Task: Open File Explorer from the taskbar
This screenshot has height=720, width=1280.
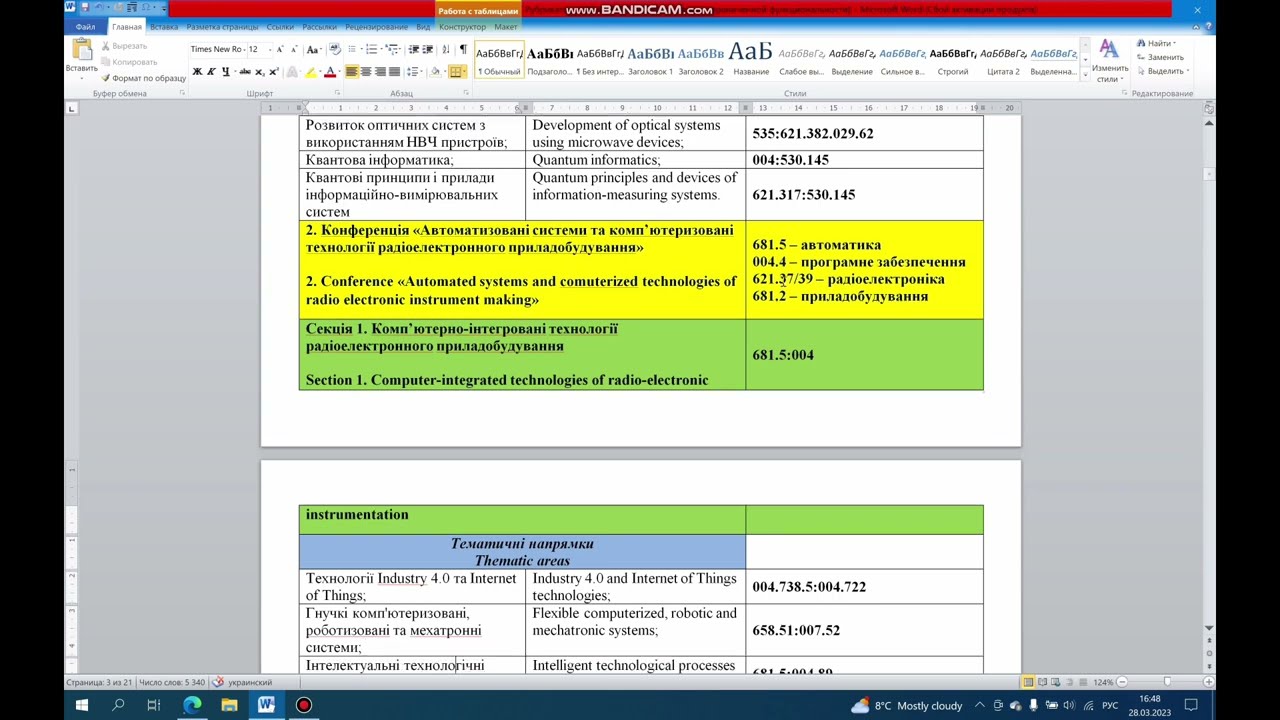Action: point(229,705)
